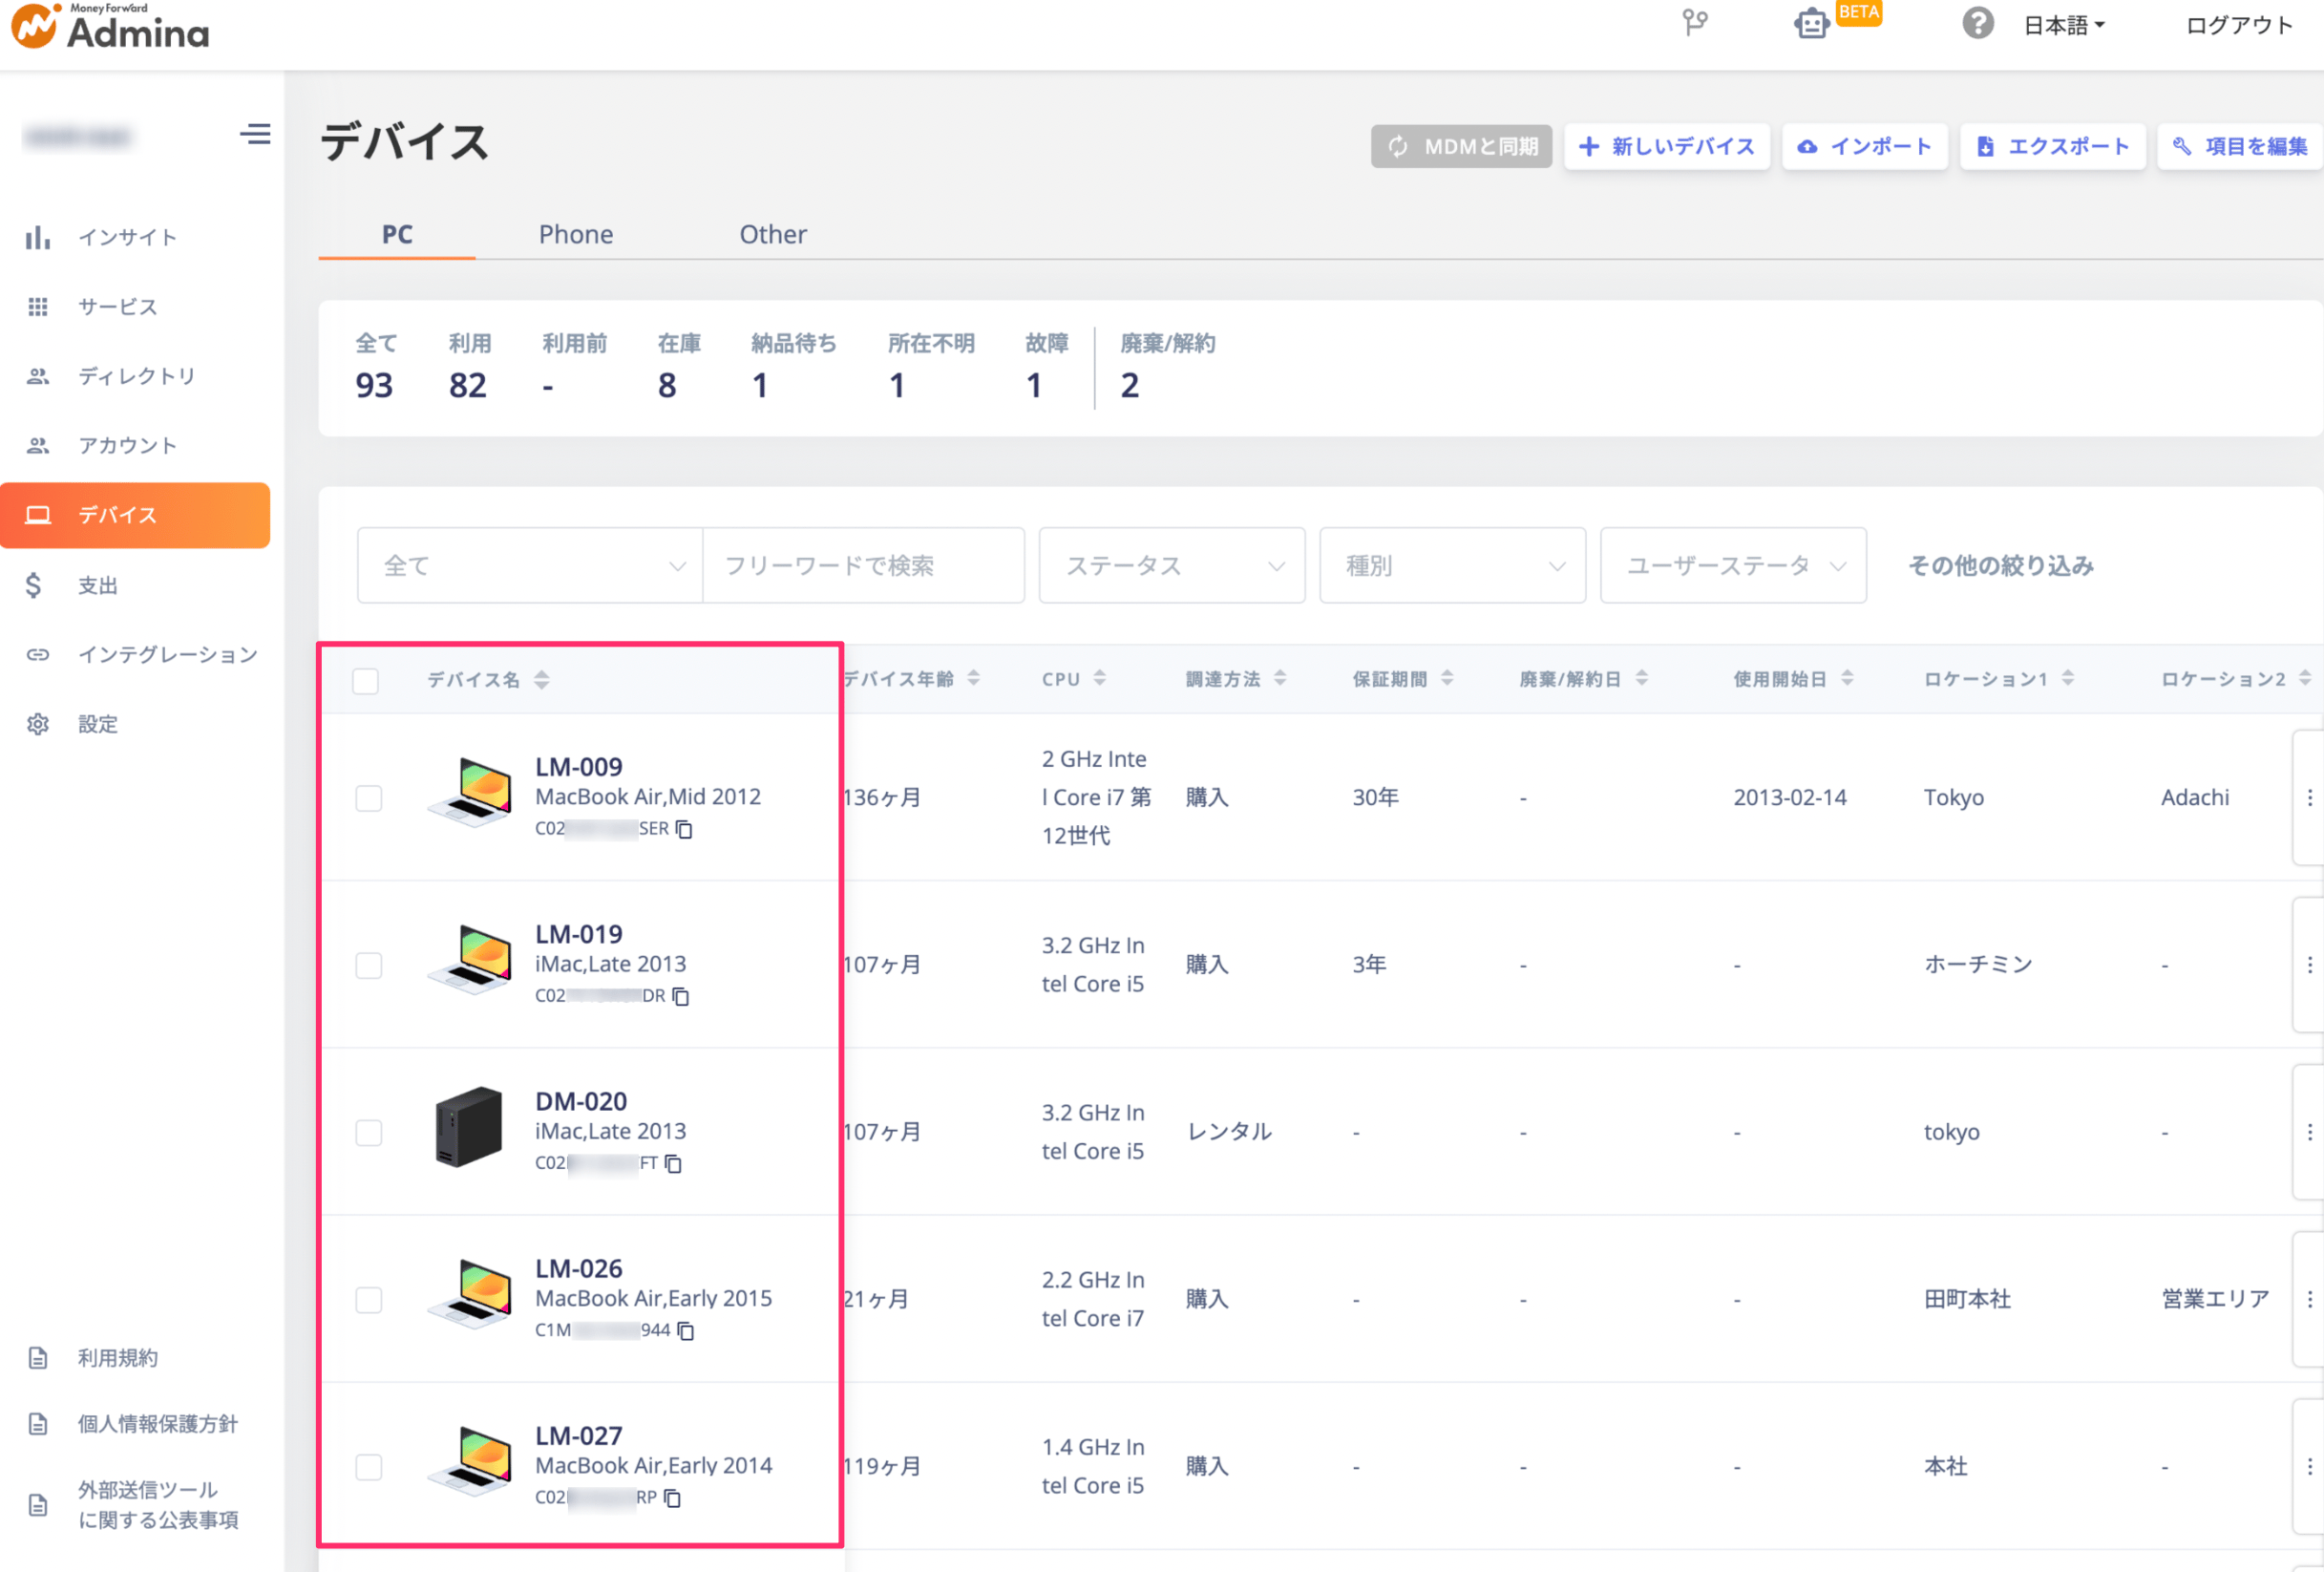The width and height of the screenshot is (2324, 1572).
Task: Click the MDMと同期 button
Action: 1461,146
